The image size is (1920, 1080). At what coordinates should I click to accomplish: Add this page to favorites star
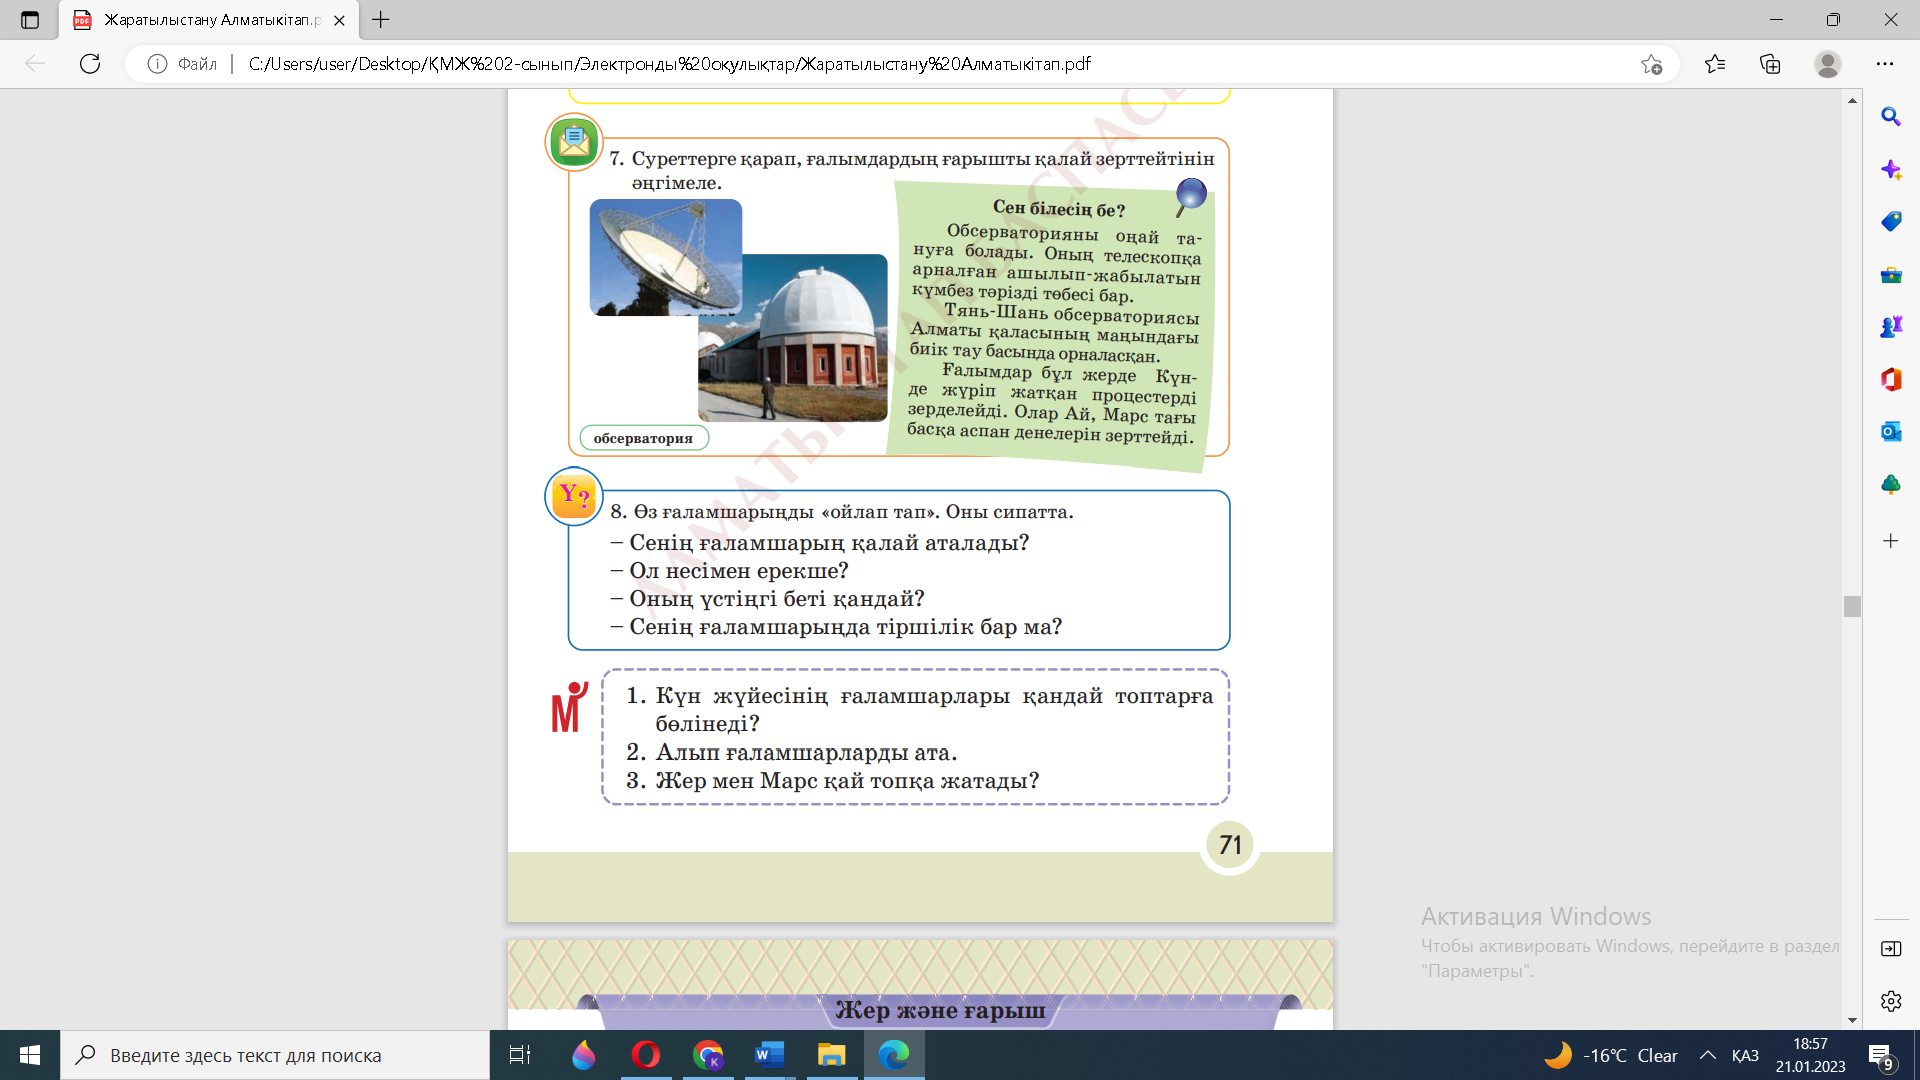1651,64
